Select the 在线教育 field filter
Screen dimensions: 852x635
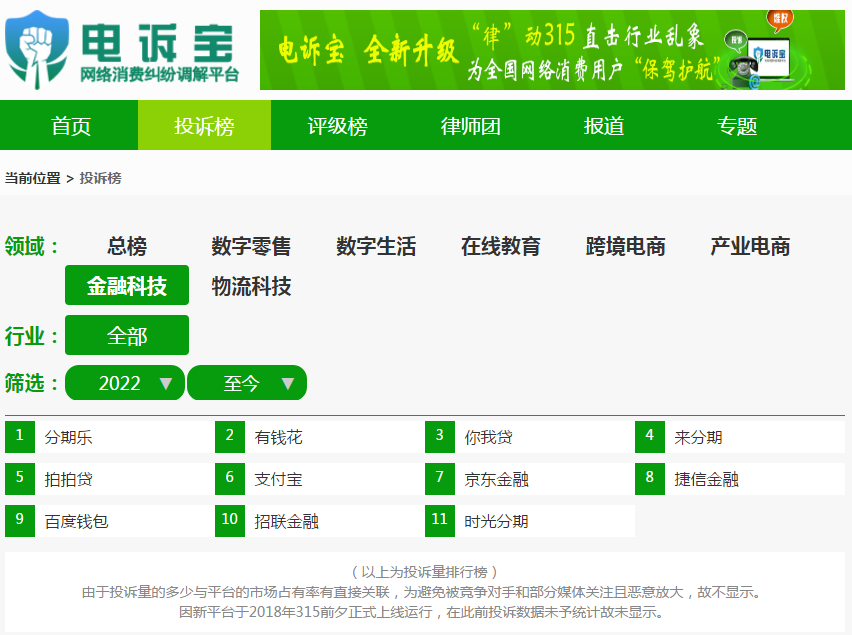point(501,246)
